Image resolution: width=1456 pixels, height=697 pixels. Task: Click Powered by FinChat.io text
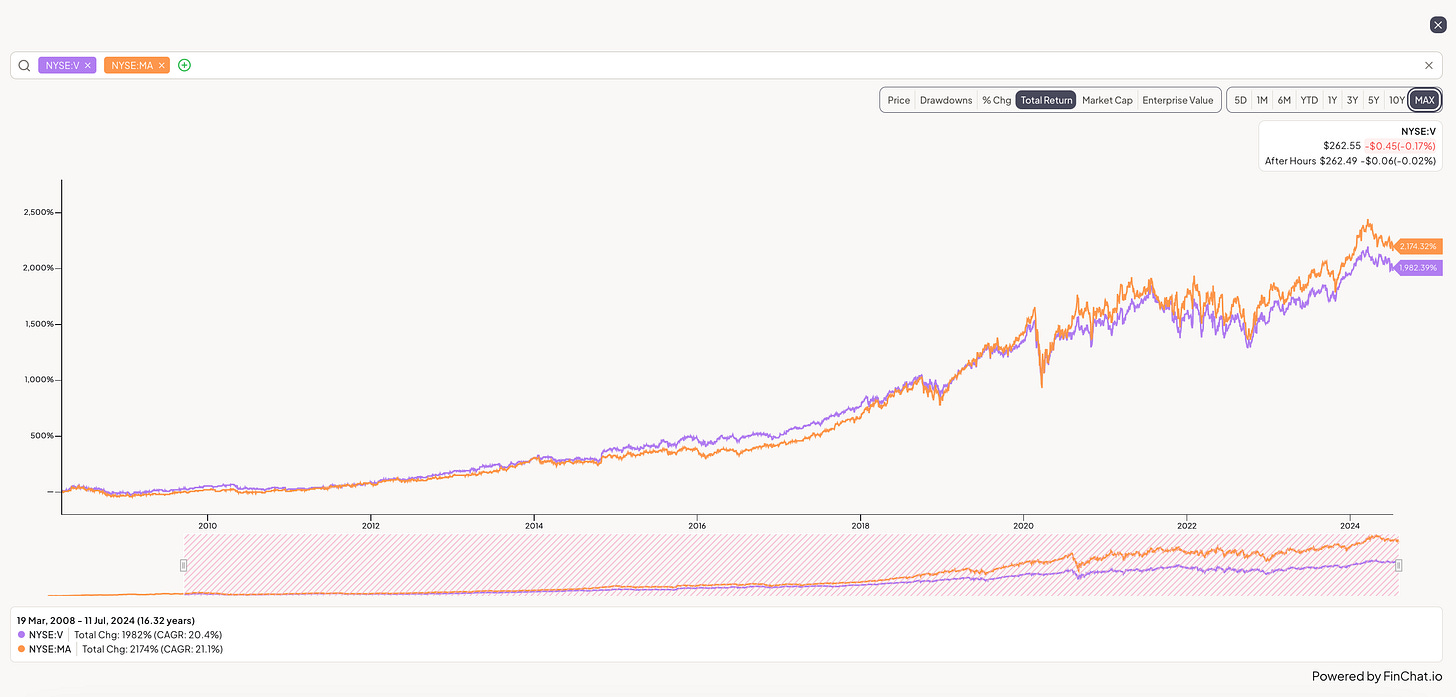[1376, 676]
